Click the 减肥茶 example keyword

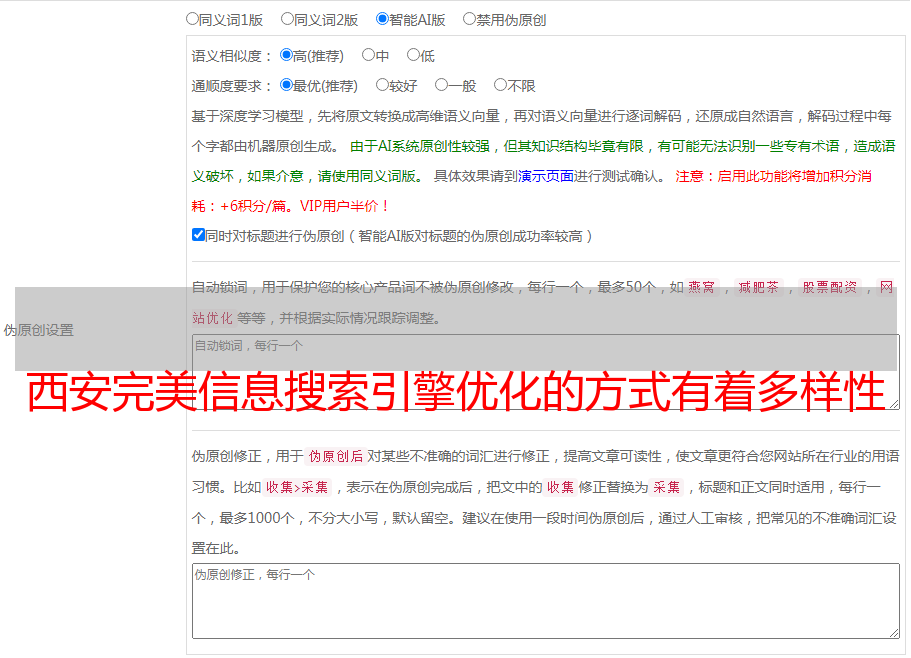point(758,287)
